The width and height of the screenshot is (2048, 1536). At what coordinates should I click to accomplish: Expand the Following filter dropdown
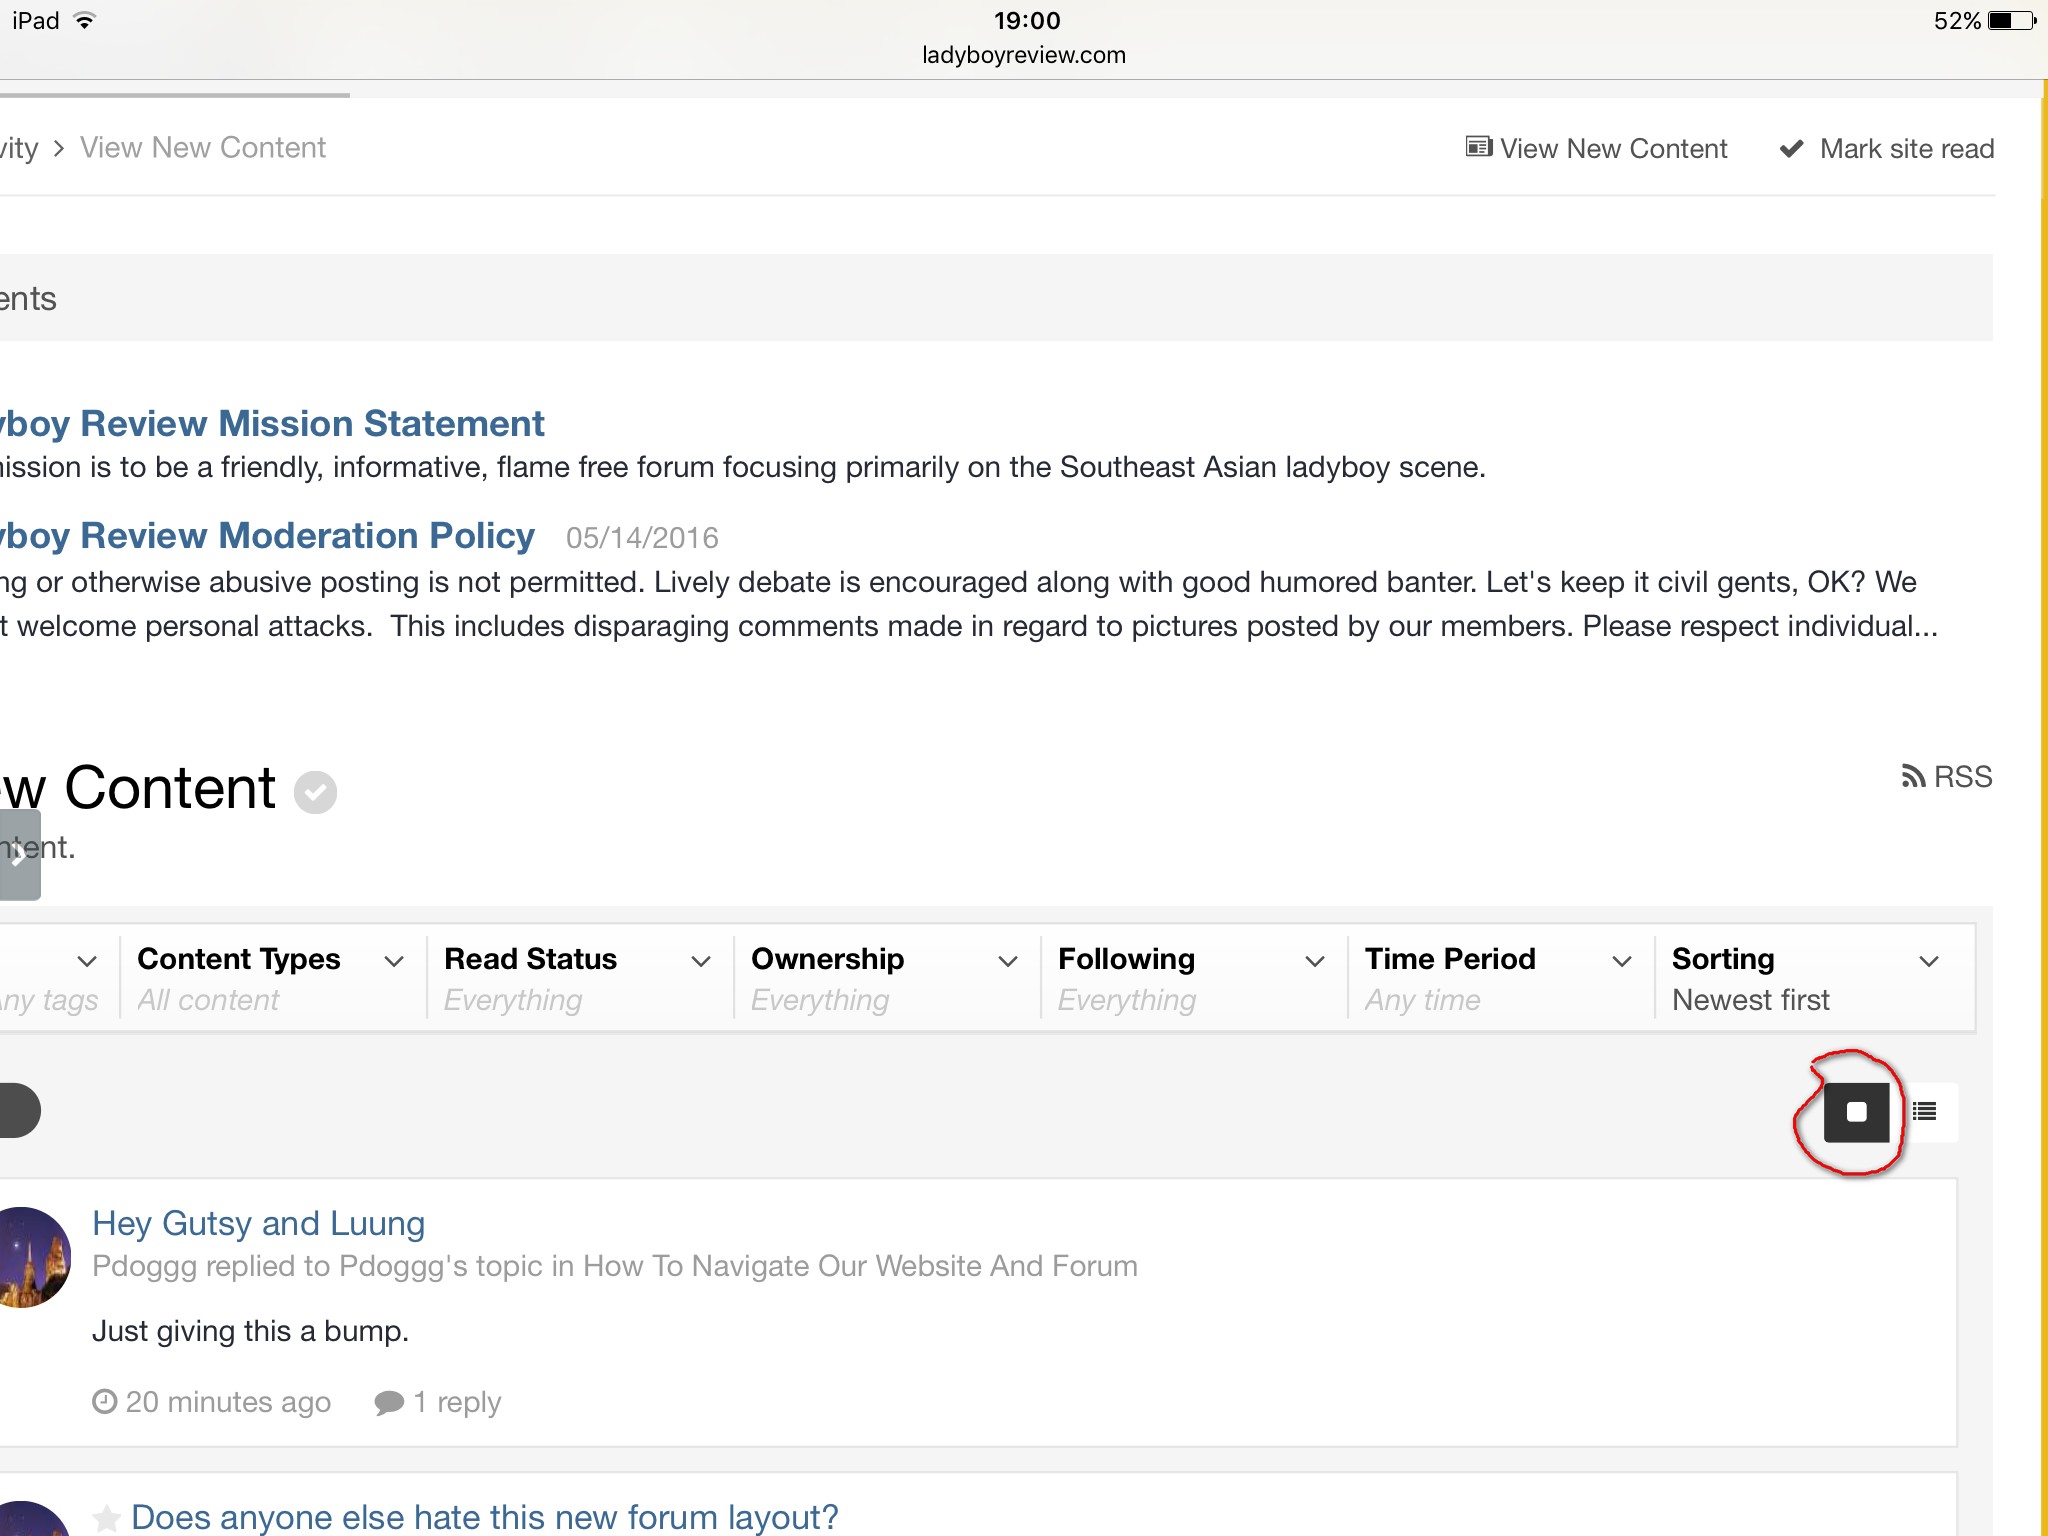[1193, 978]
